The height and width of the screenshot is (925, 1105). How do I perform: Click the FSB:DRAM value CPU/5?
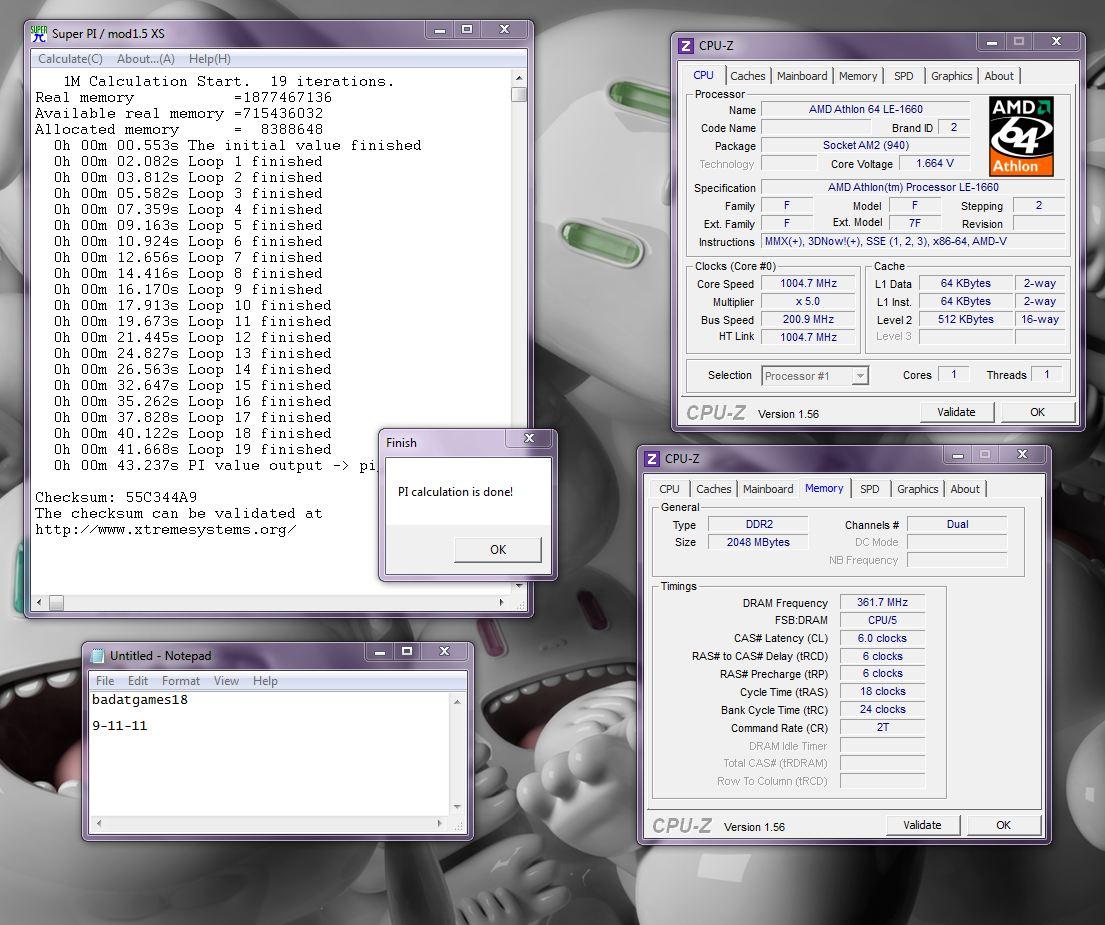click(x=882, y=621)
